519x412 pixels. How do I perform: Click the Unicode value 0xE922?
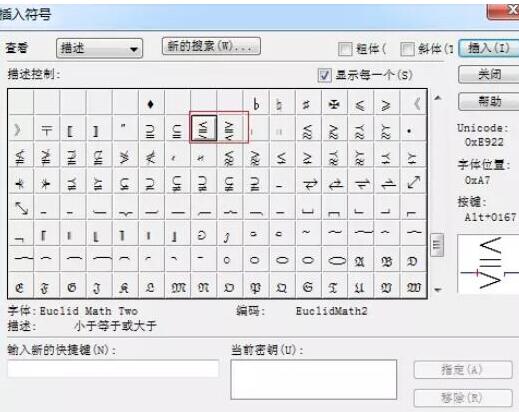point(484,142)
